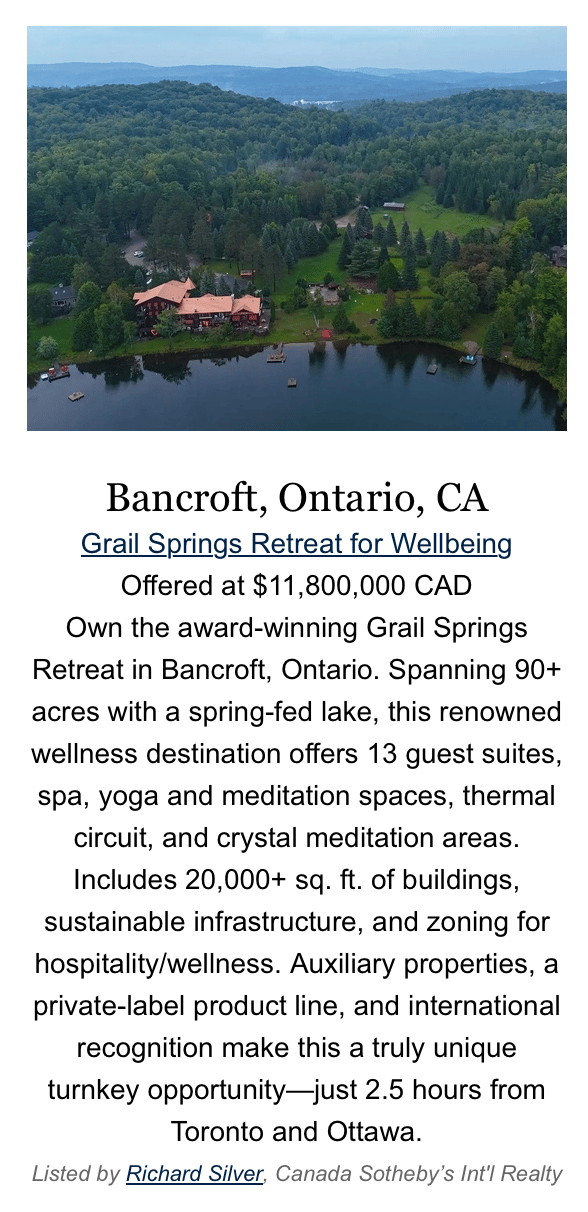
Task: Click the aerial photo of the retreat
Action: coord(297,228)
